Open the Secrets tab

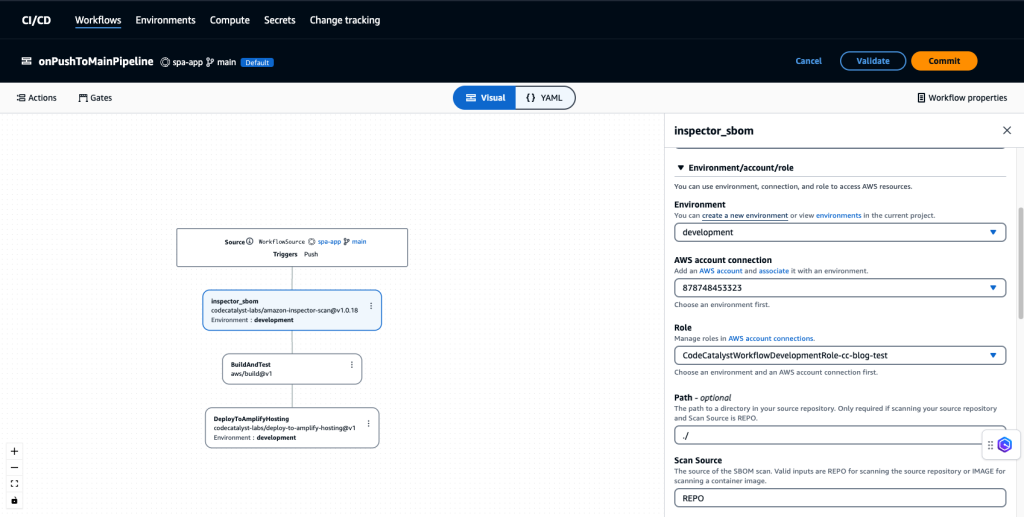pos(280,20)
